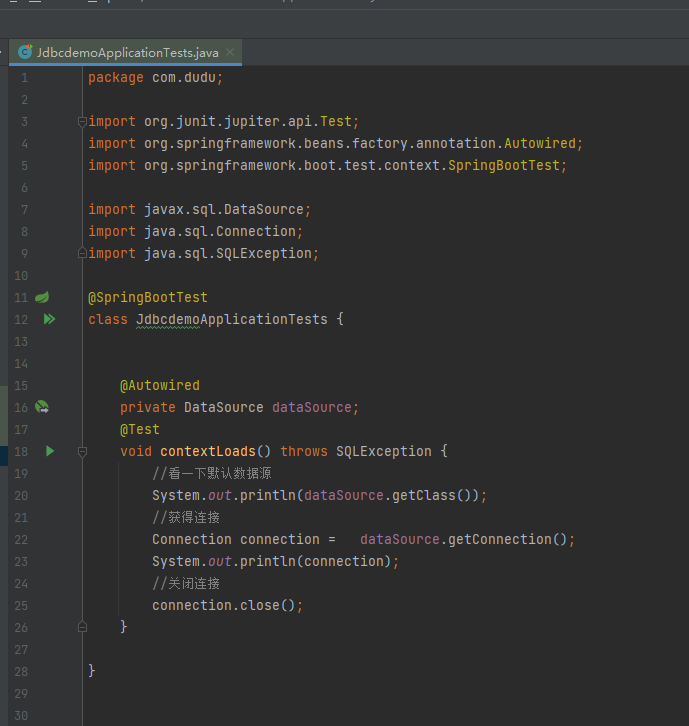Click the @Autowired annotation on line 15
Image resolution: width=689 pixels, height=726 pixels.
(160, 385)
